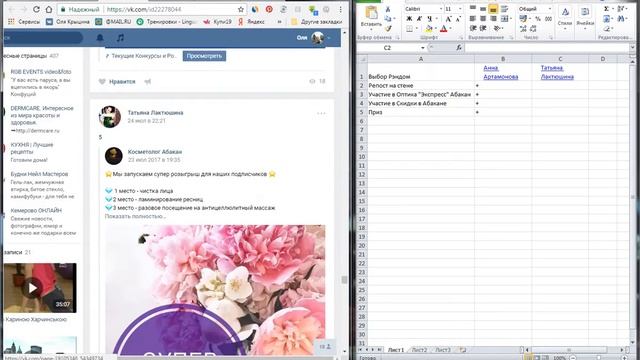Open Chrome home page with house icon

(49, 9)
